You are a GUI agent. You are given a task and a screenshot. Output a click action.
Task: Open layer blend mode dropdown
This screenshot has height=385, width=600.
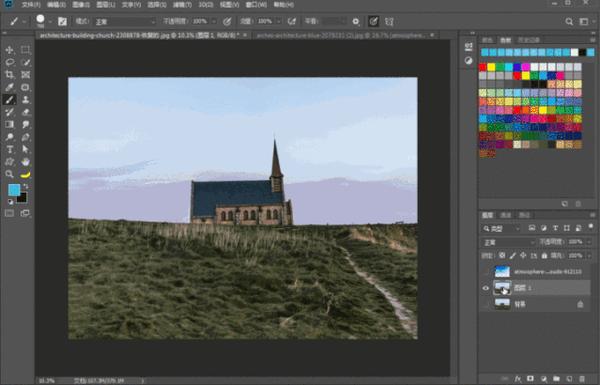point(508,242)
